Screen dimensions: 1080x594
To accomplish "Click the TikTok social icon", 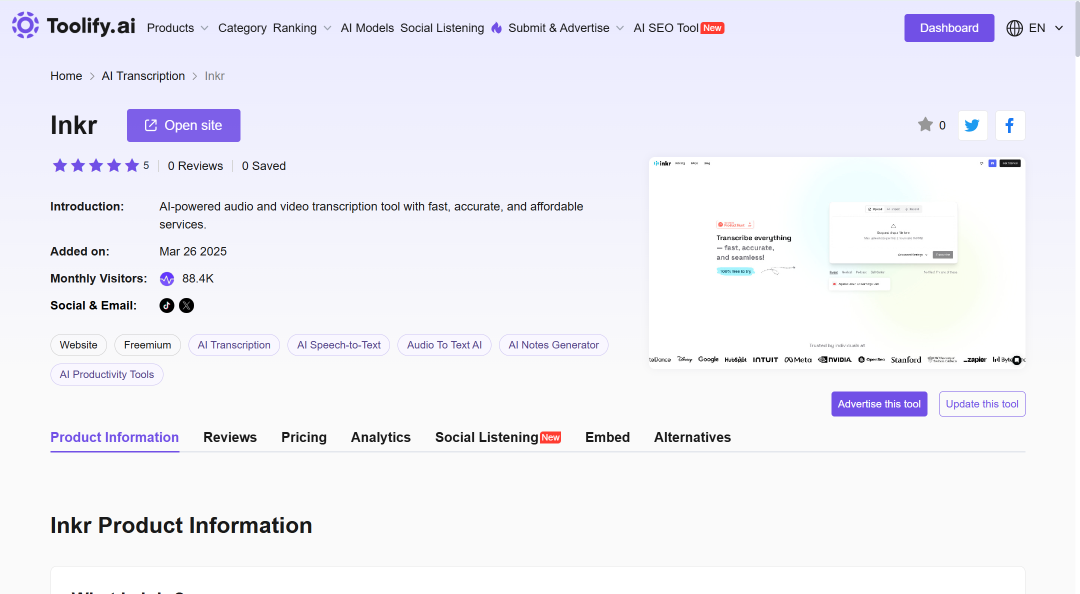I will click(x=167, y=305).
